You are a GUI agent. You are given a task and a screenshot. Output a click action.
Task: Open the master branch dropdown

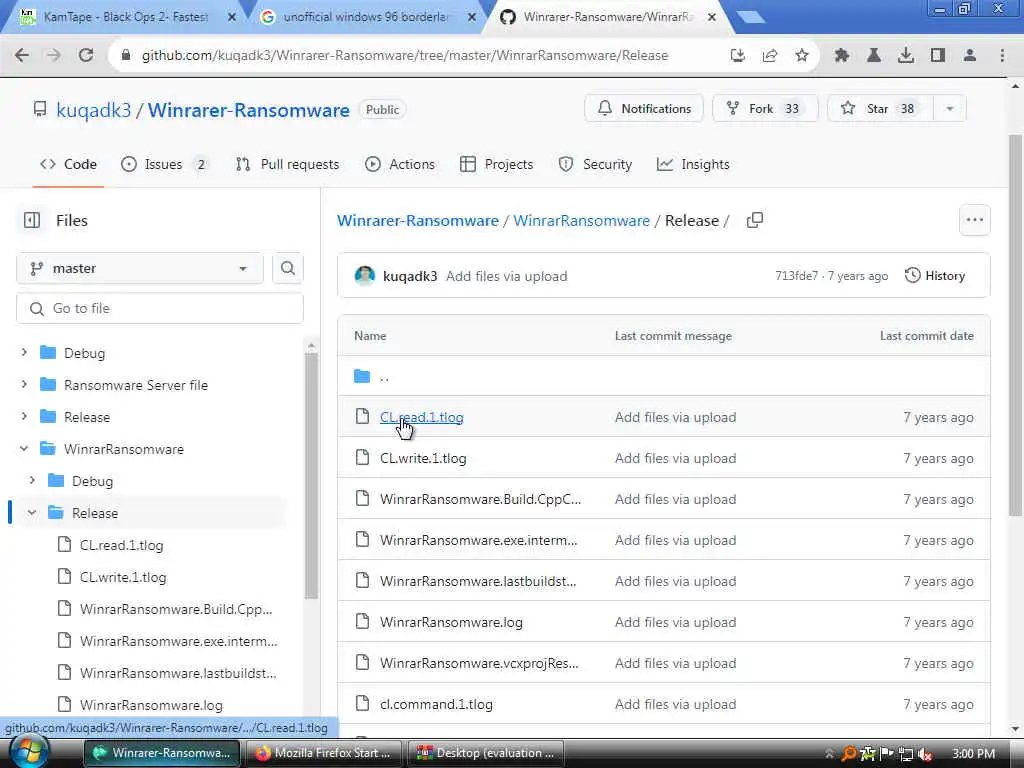point(140,268)
